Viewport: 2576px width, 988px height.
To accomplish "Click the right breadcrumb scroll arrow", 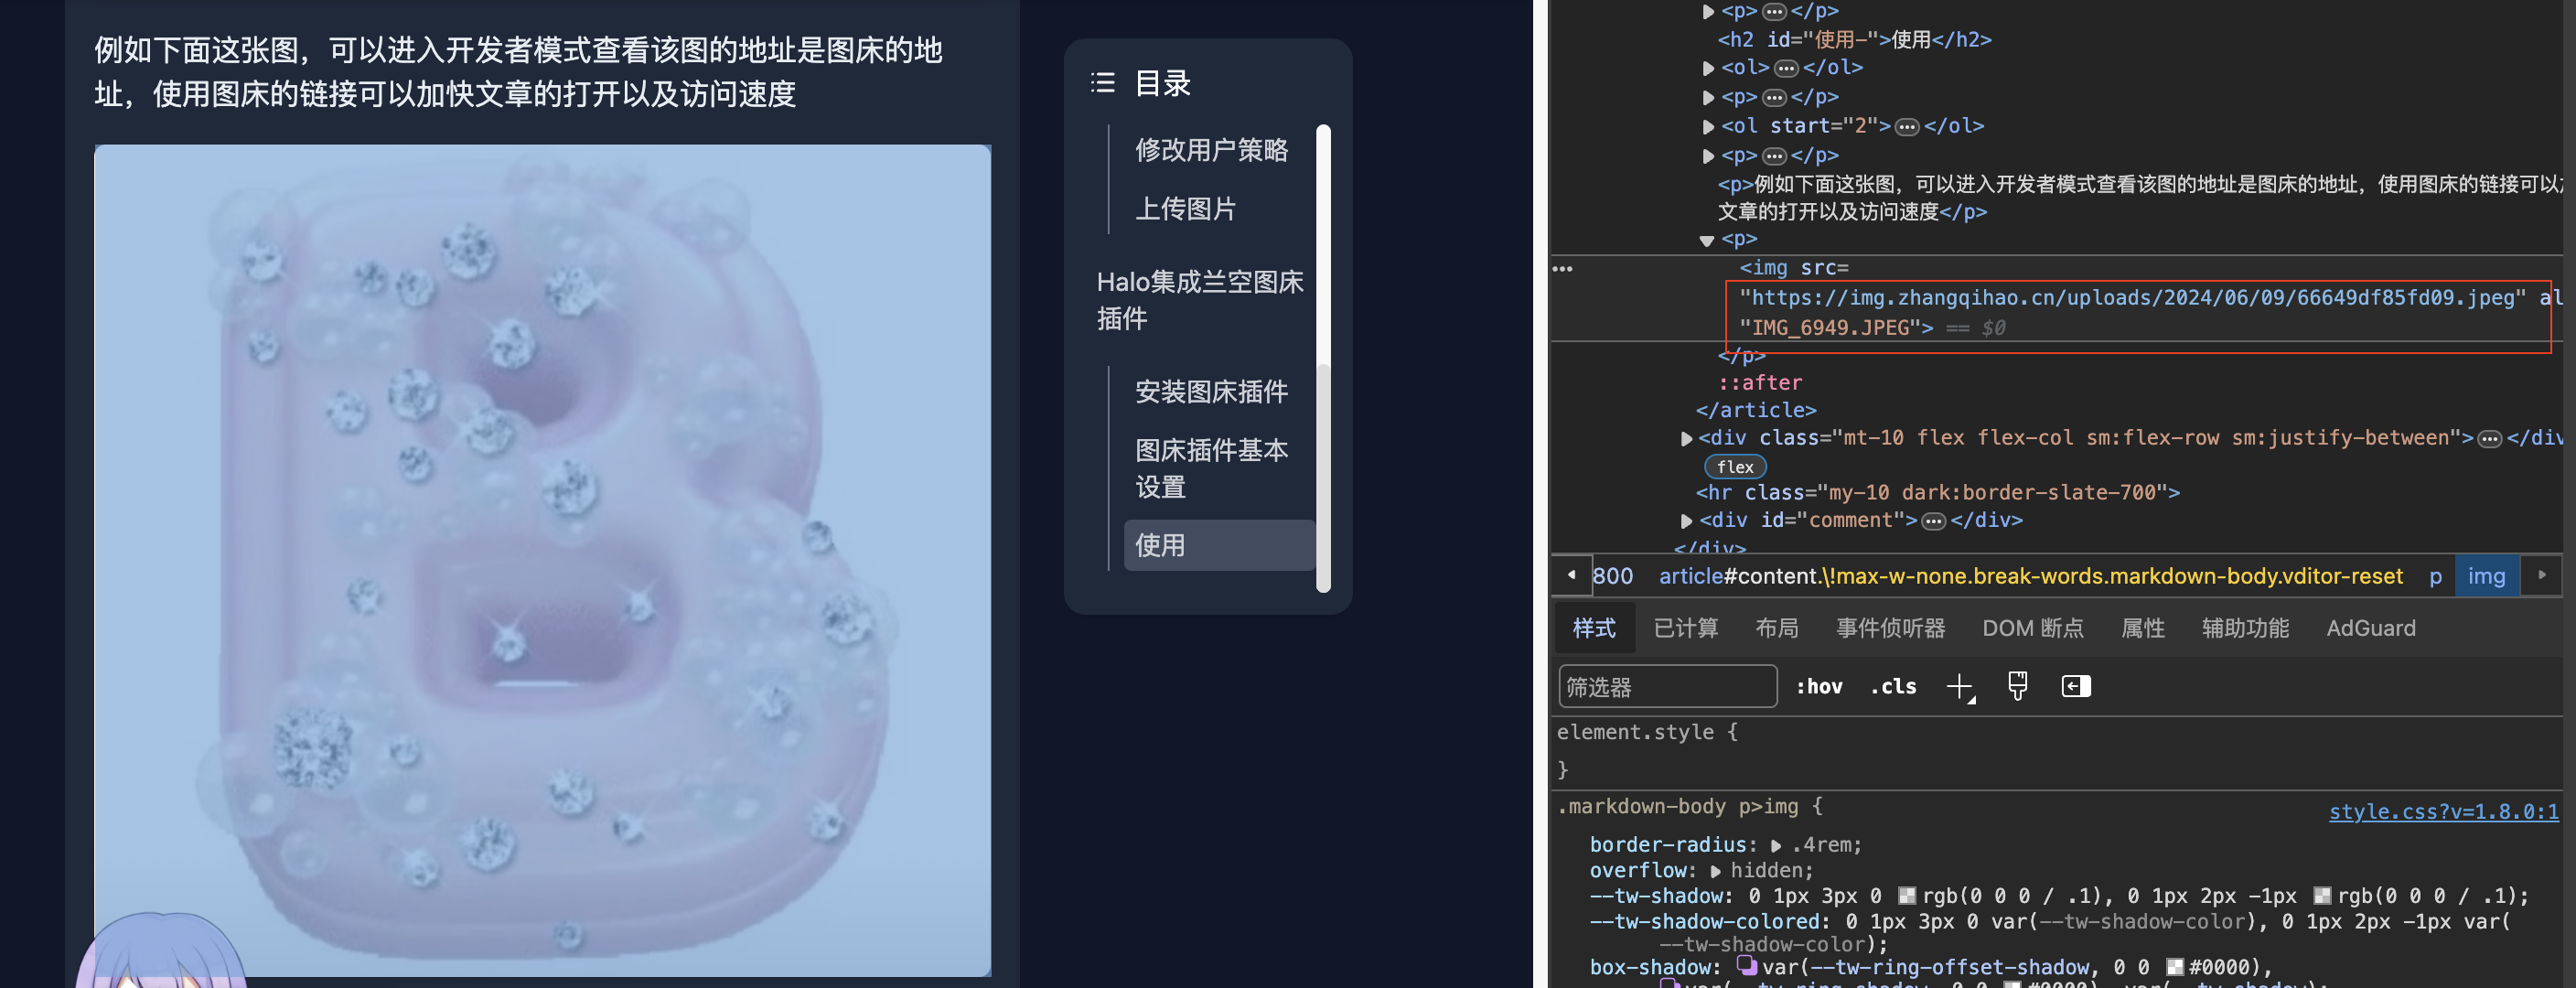I will 2541,575.
